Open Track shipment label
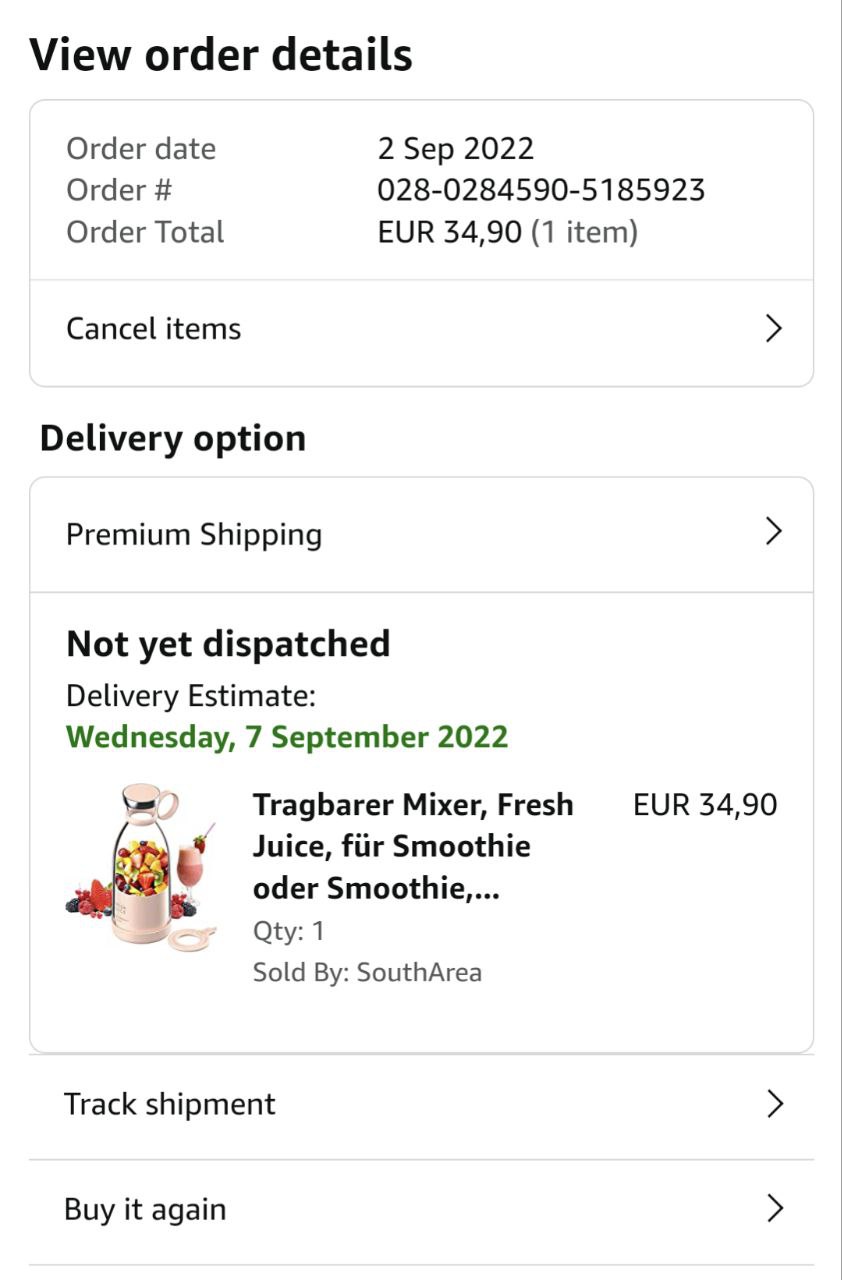This screenshot has width=842, height=1280. tap(170, 1104)
